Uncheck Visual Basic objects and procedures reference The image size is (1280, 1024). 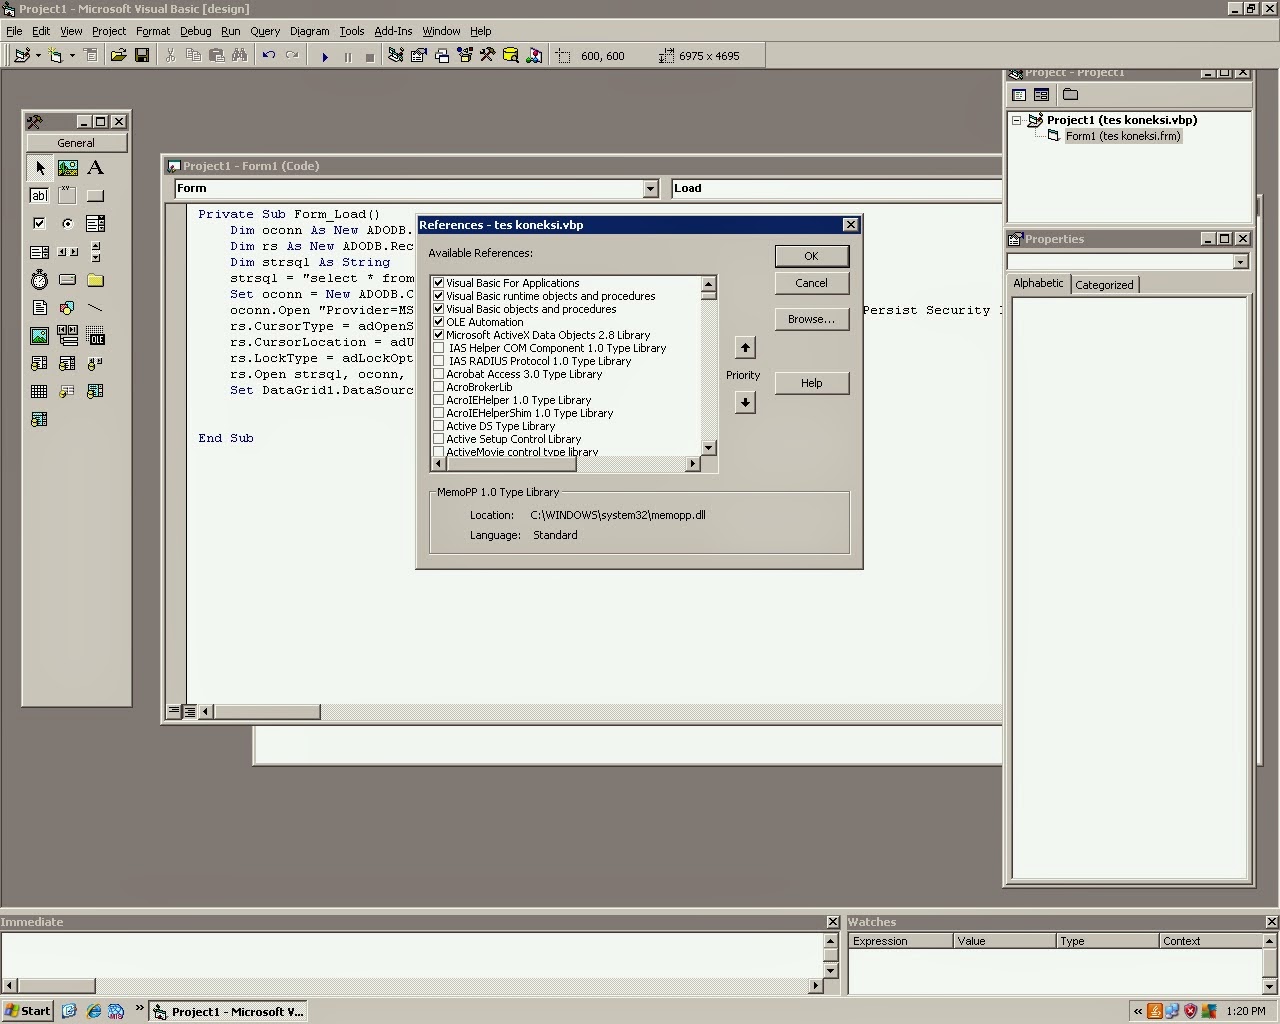[438, 309]
